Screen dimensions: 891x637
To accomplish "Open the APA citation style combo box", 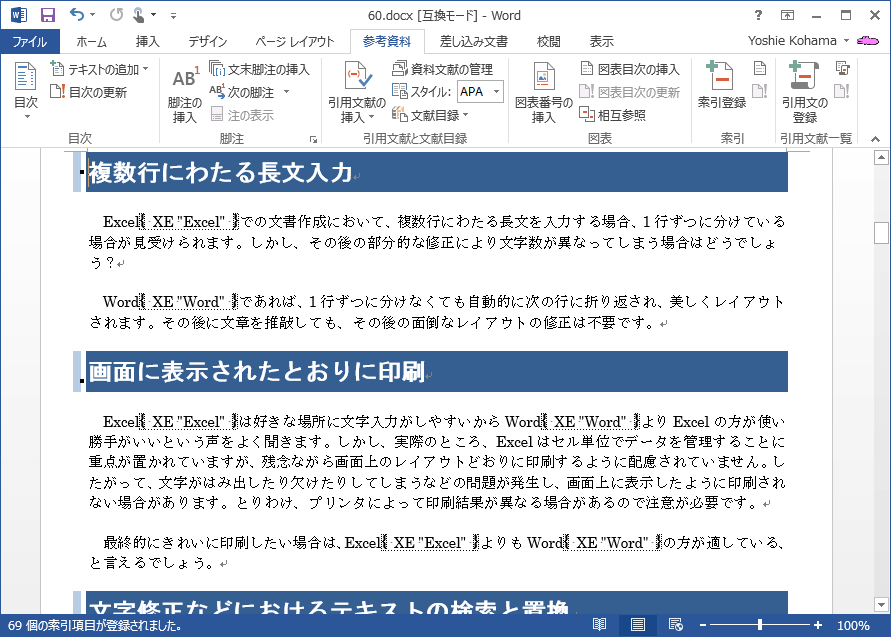I will [480, 91].
